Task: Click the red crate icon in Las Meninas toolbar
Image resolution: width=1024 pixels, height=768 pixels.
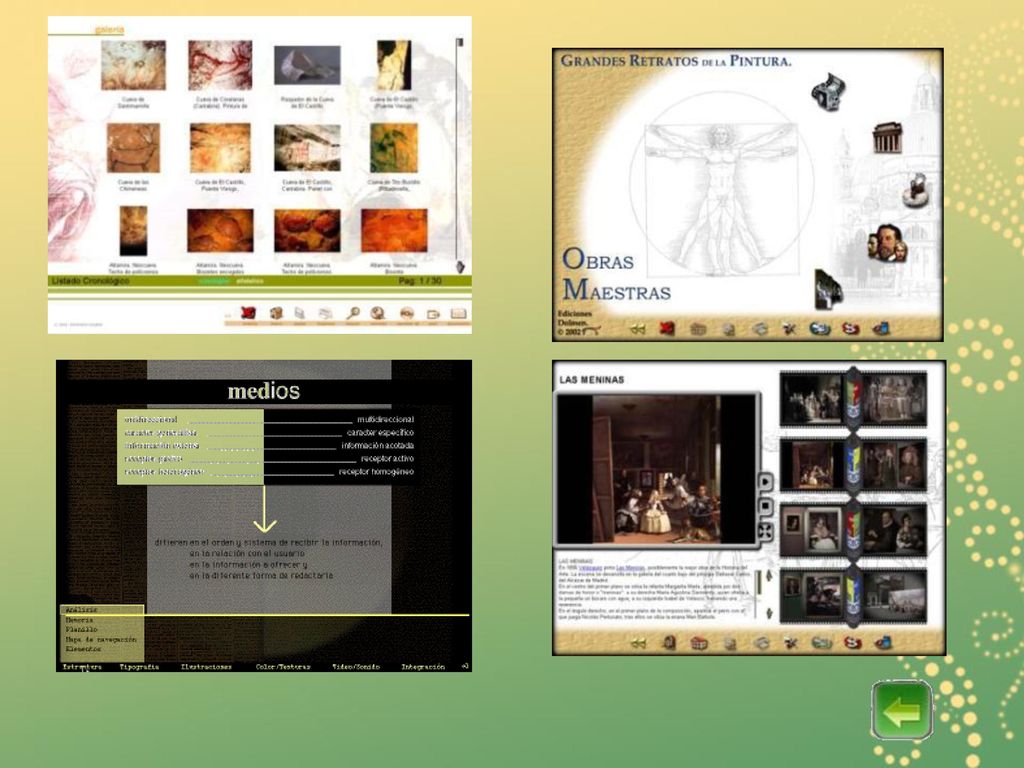Action: (x=699, y=643)
